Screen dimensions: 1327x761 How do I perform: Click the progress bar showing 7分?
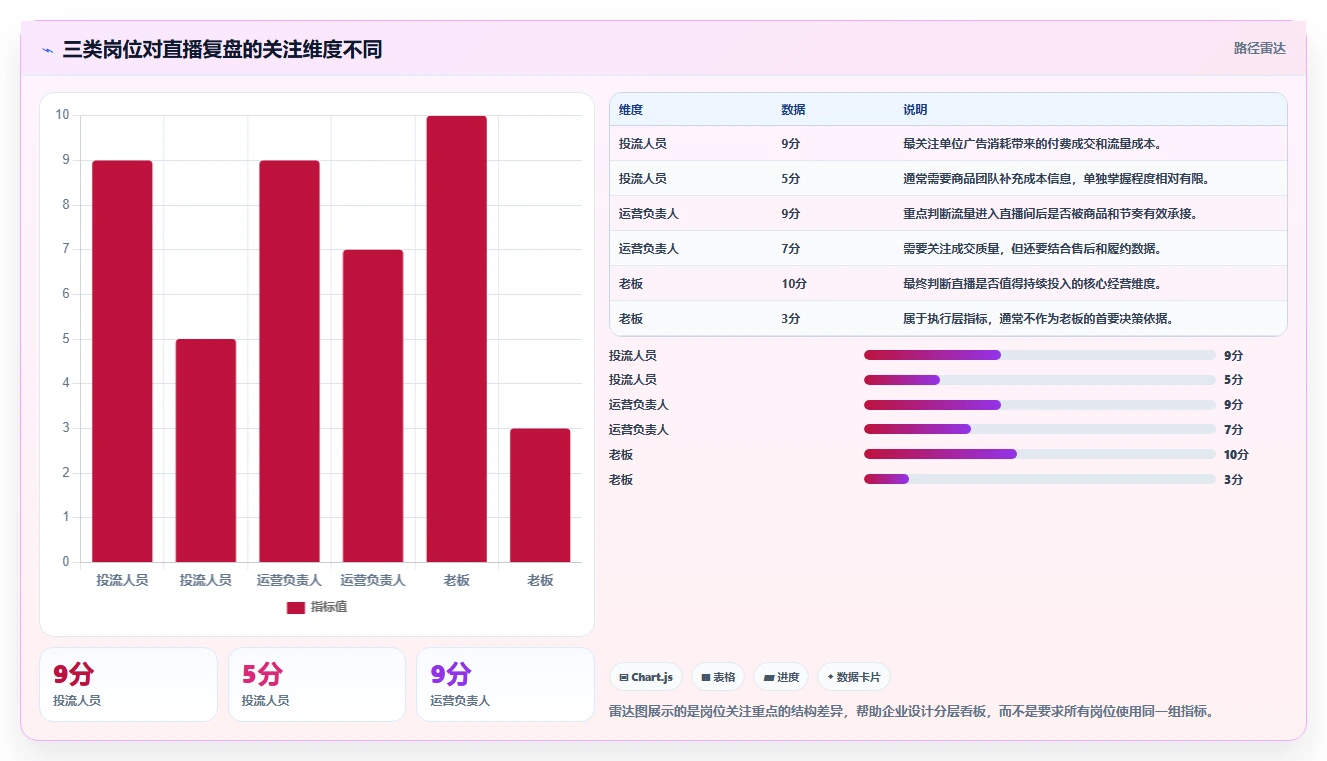(1040, 429)
